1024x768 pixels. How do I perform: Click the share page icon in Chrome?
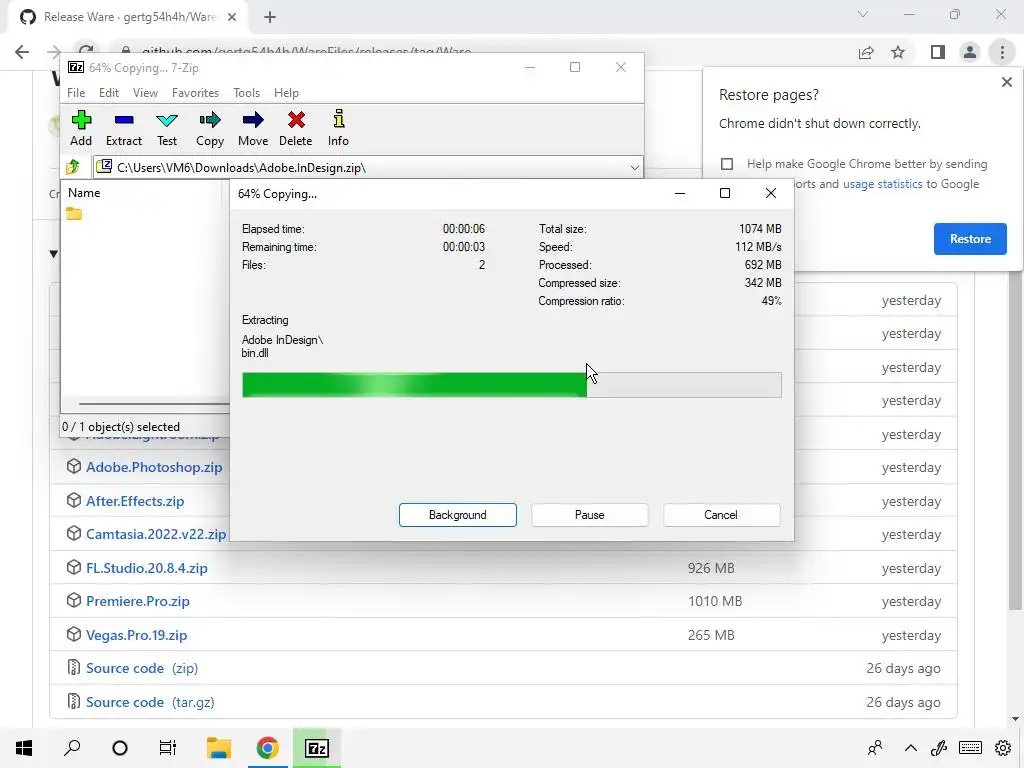tap(866, 52)
